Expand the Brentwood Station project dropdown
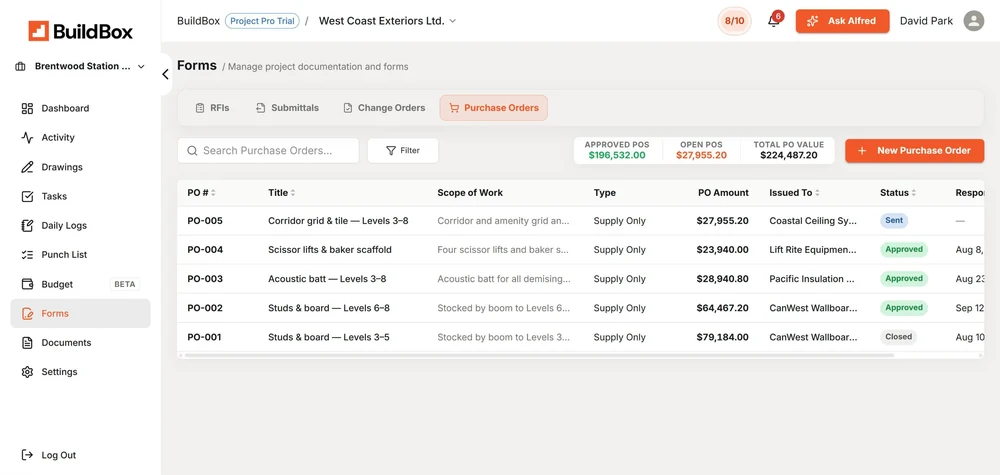 141,66
